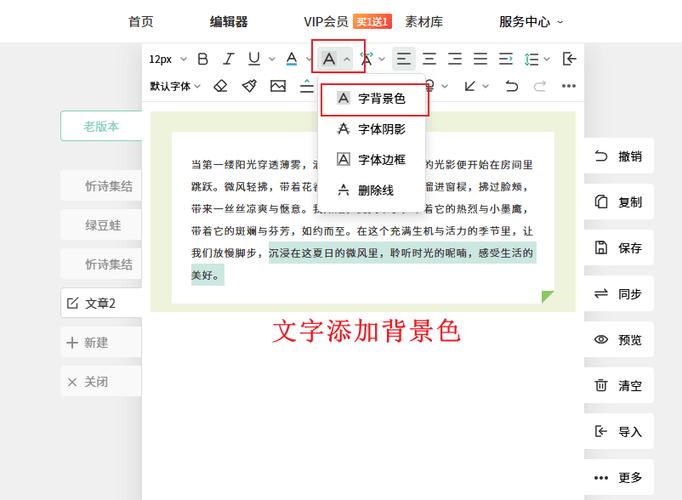
Task: Click the 复制 copy button
Action: (x=618, y=202)
